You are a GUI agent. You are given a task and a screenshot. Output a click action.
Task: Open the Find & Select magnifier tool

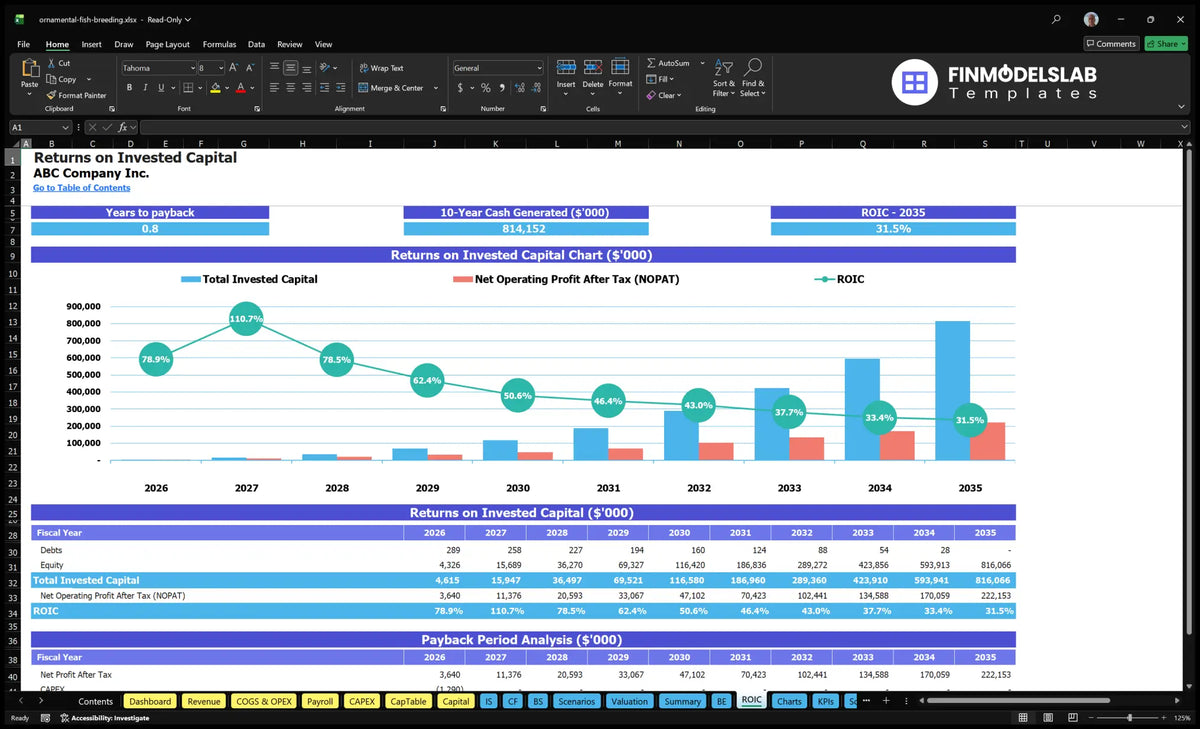tap(753, 68)
